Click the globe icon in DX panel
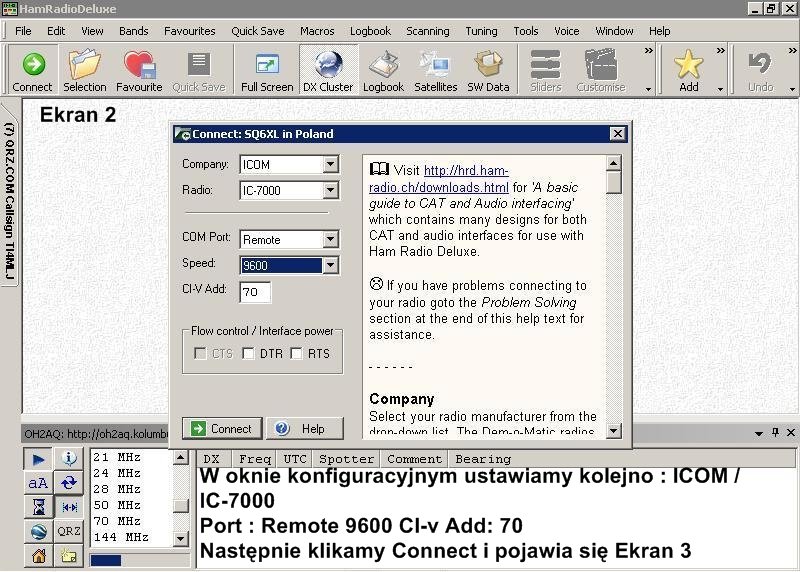Viewport: 800px width, 572px height. (38, 532)
